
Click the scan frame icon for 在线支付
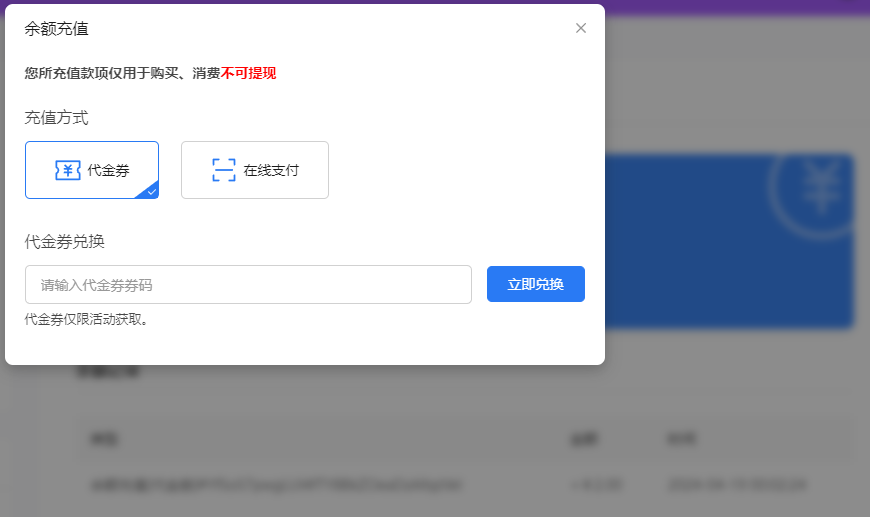pyautogui.click(x=224, y=170)
